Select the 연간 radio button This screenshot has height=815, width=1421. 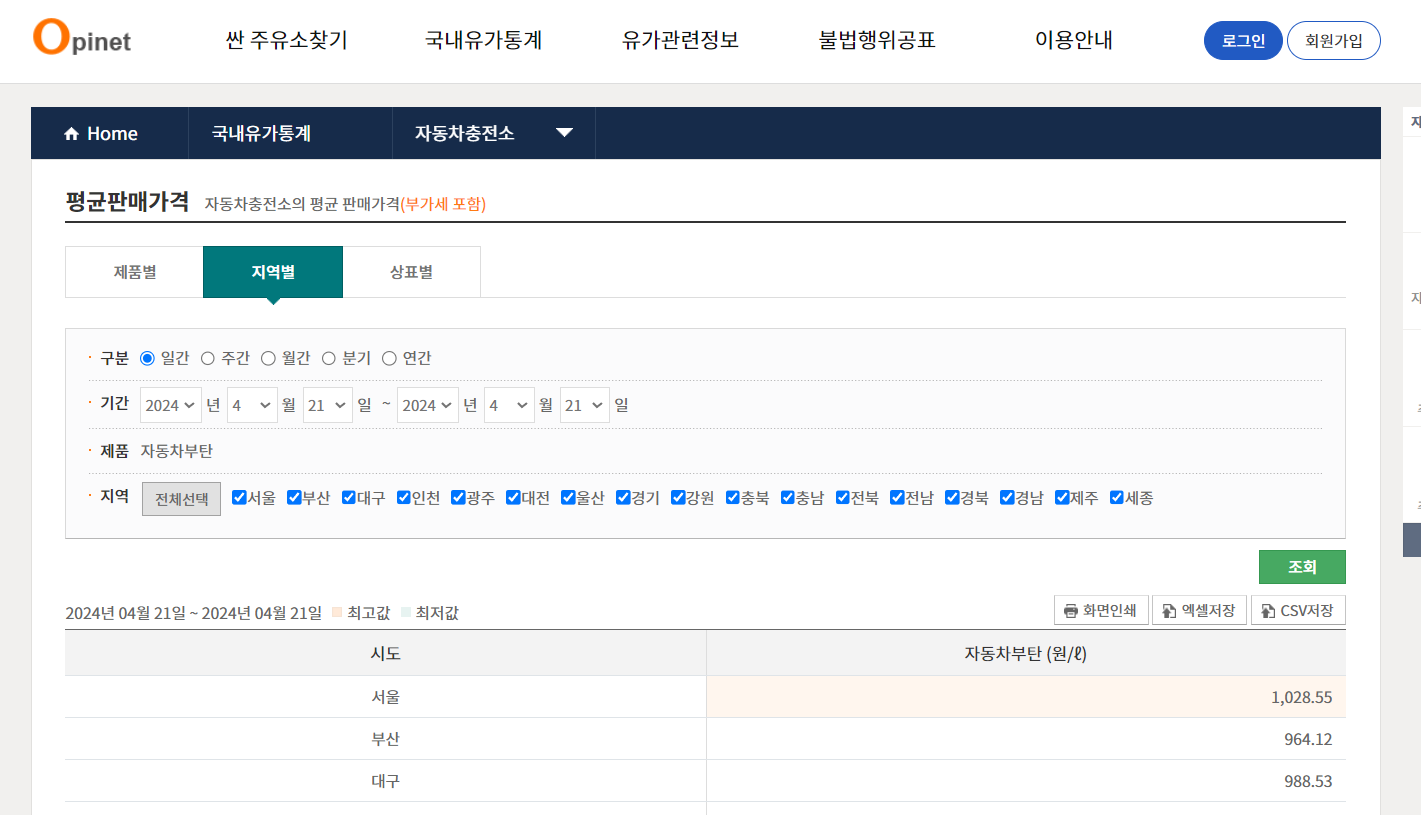389,357
